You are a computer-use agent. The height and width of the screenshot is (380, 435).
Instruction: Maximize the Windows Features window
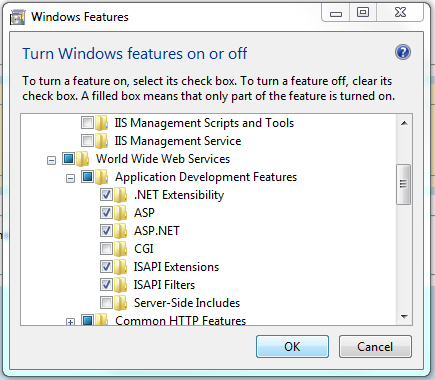[363, 13]
